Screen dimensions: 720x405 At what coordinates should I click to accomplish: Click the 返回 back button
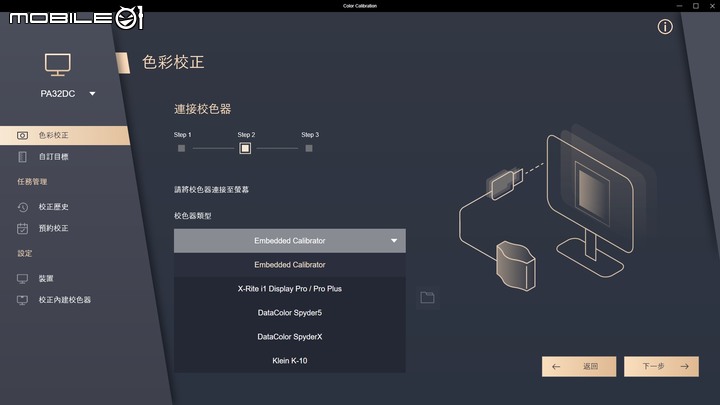(x=579, y=366)
